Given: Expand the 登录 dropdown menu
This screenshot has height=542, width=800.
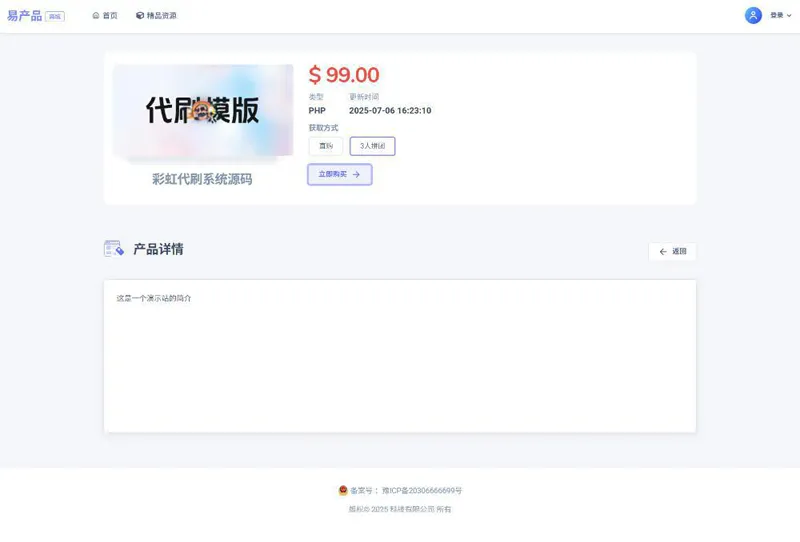Looking at the screenshot, I should click(777, 16).
